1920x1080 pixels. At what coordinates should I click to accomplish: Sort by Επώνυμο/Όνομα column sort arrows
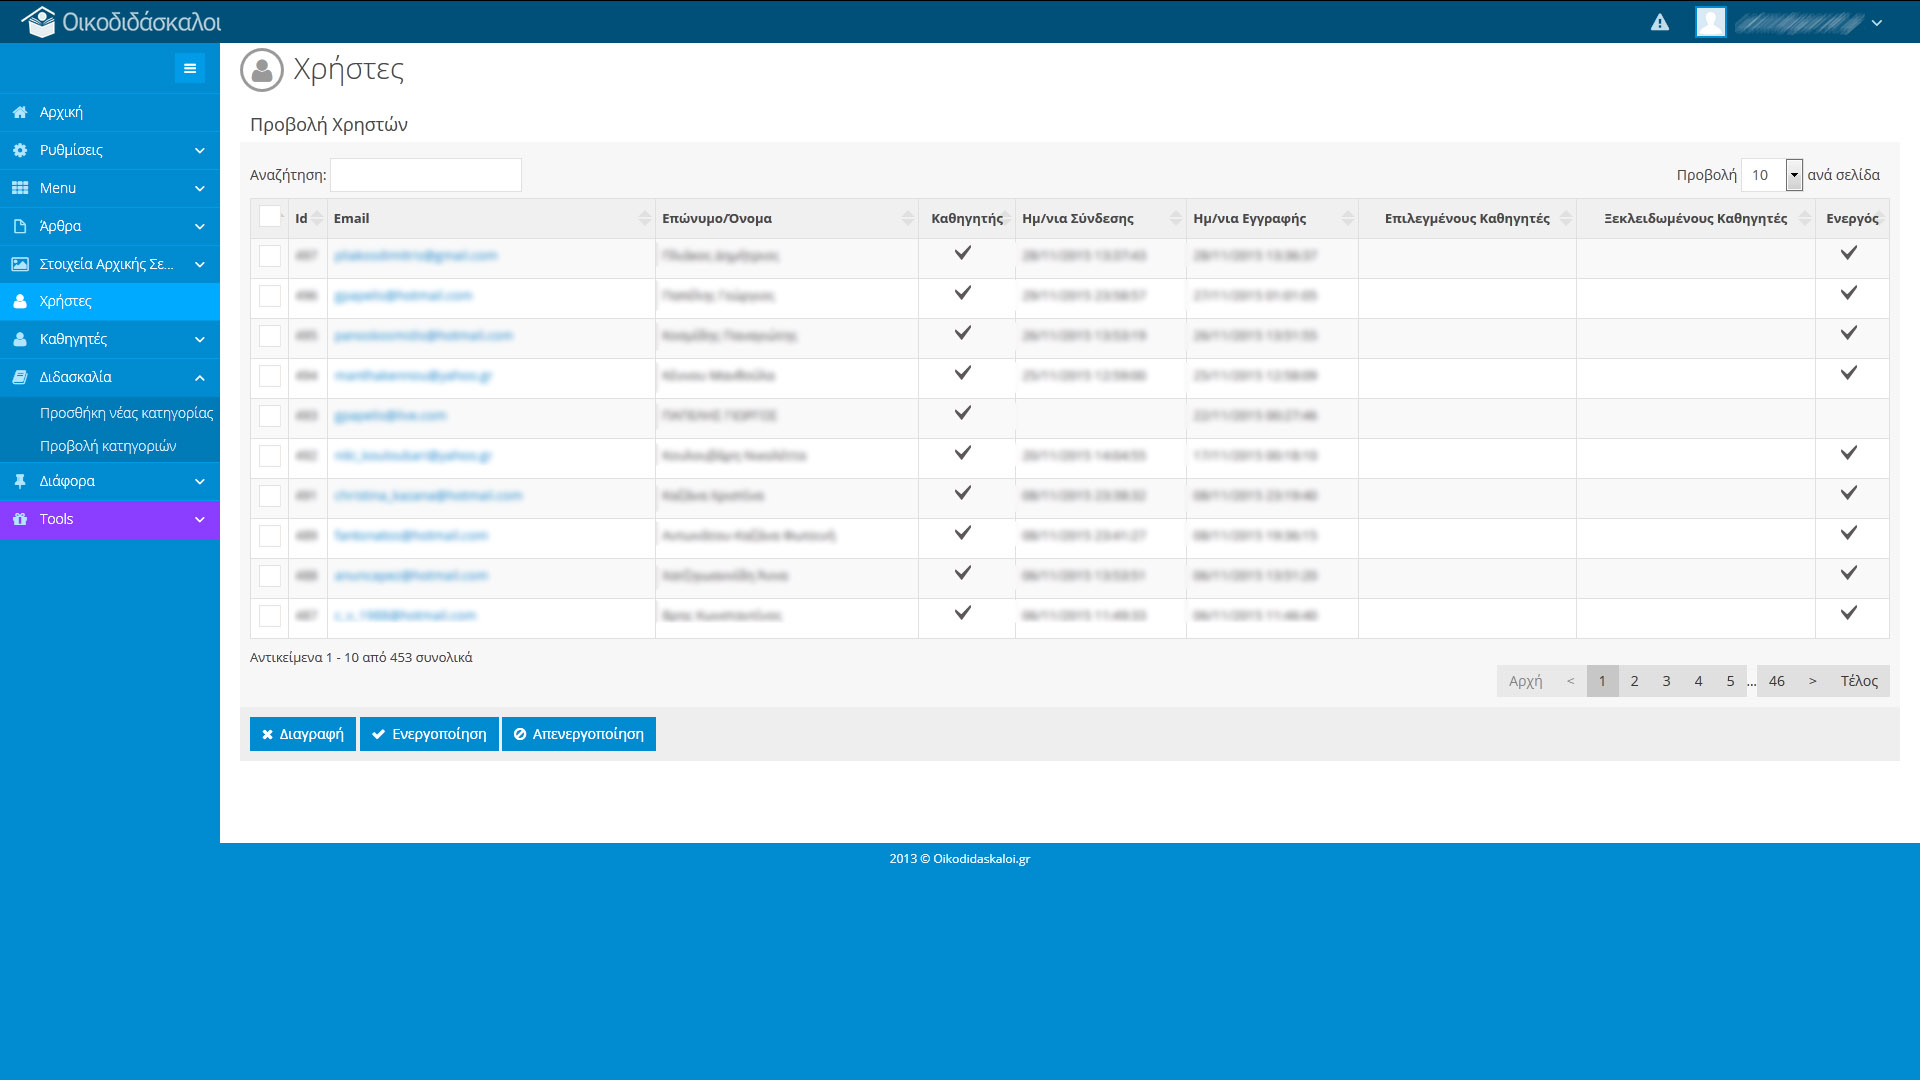pyautogui.click(x=908, y=218)
